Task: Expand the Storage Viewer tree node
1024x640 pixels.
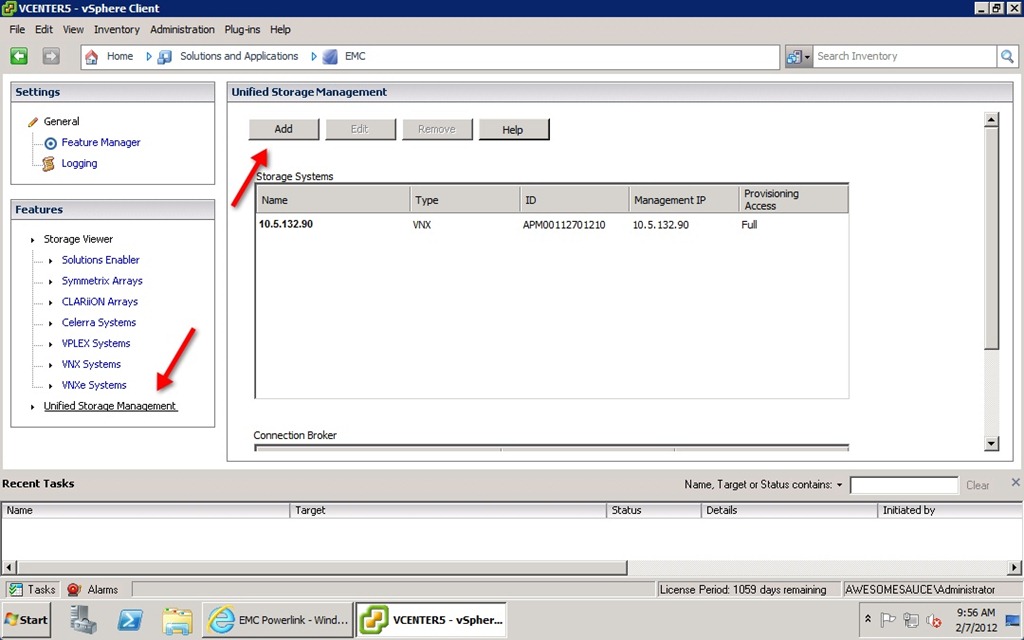Action: coord(33,240)
